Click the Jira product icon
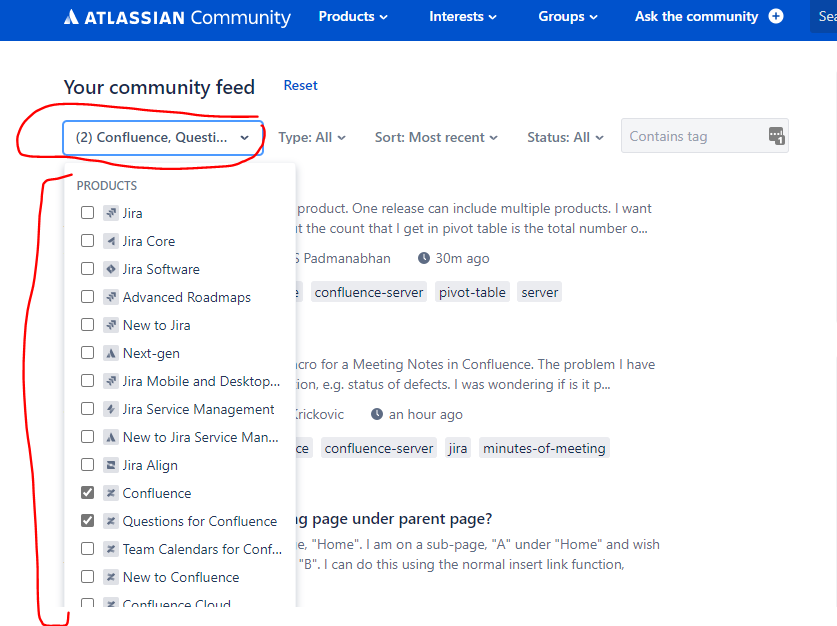Image resolution: width=837 pixels, height=626 pixels. pos(110,213)
